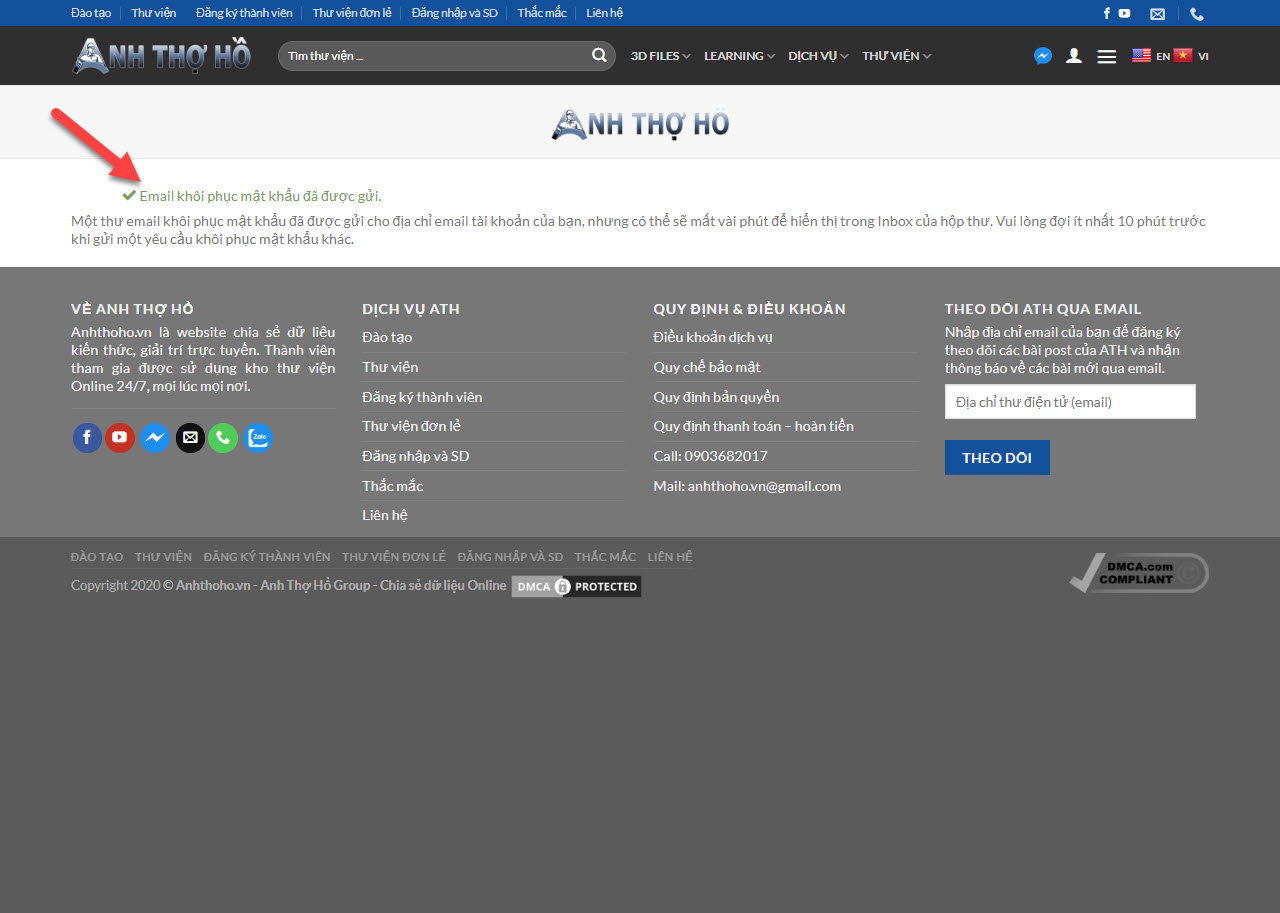Click the footer Facebook round icon
The width and height of the screenshot is (1280, 913).
[x=87, y=438]
